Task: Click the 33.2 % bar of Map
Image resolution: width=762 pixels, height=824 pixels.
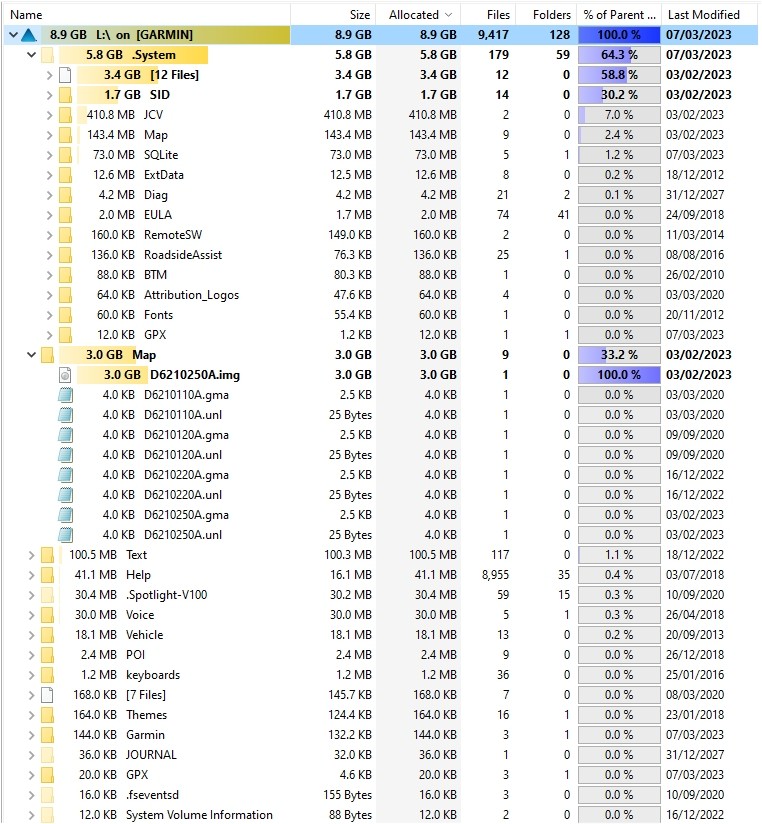Action: 619,355
